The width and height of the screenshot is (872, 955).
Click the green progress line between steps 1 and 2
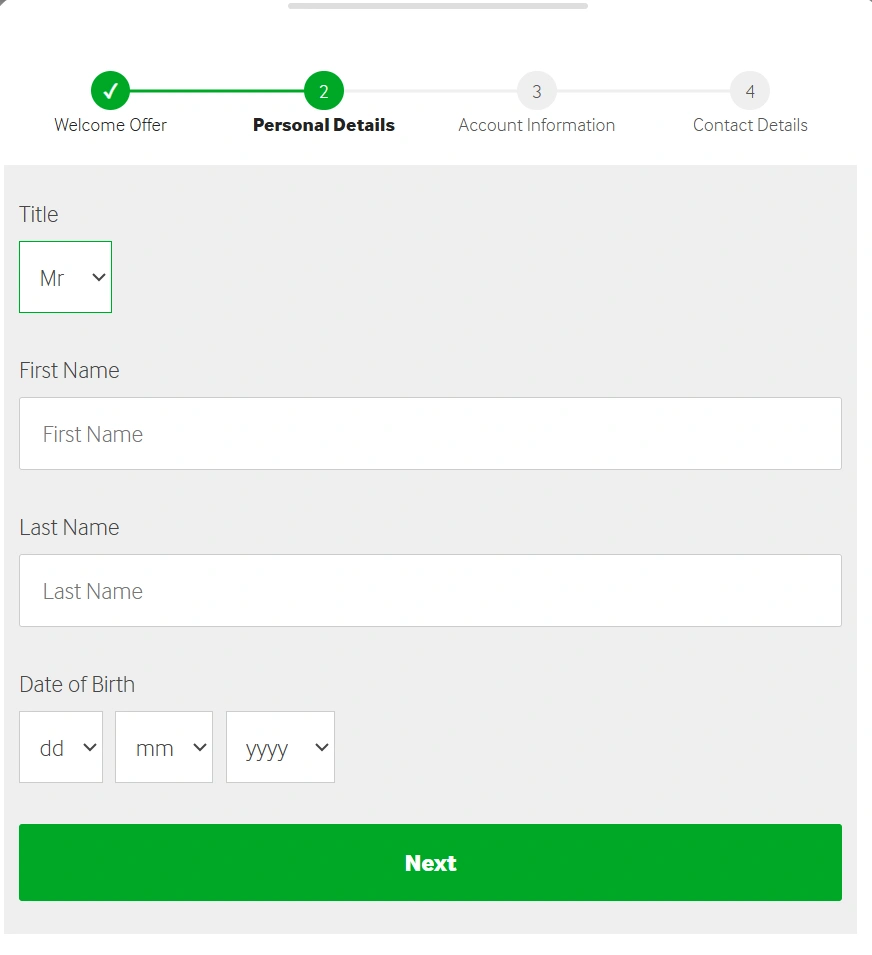tap(215, 90)
